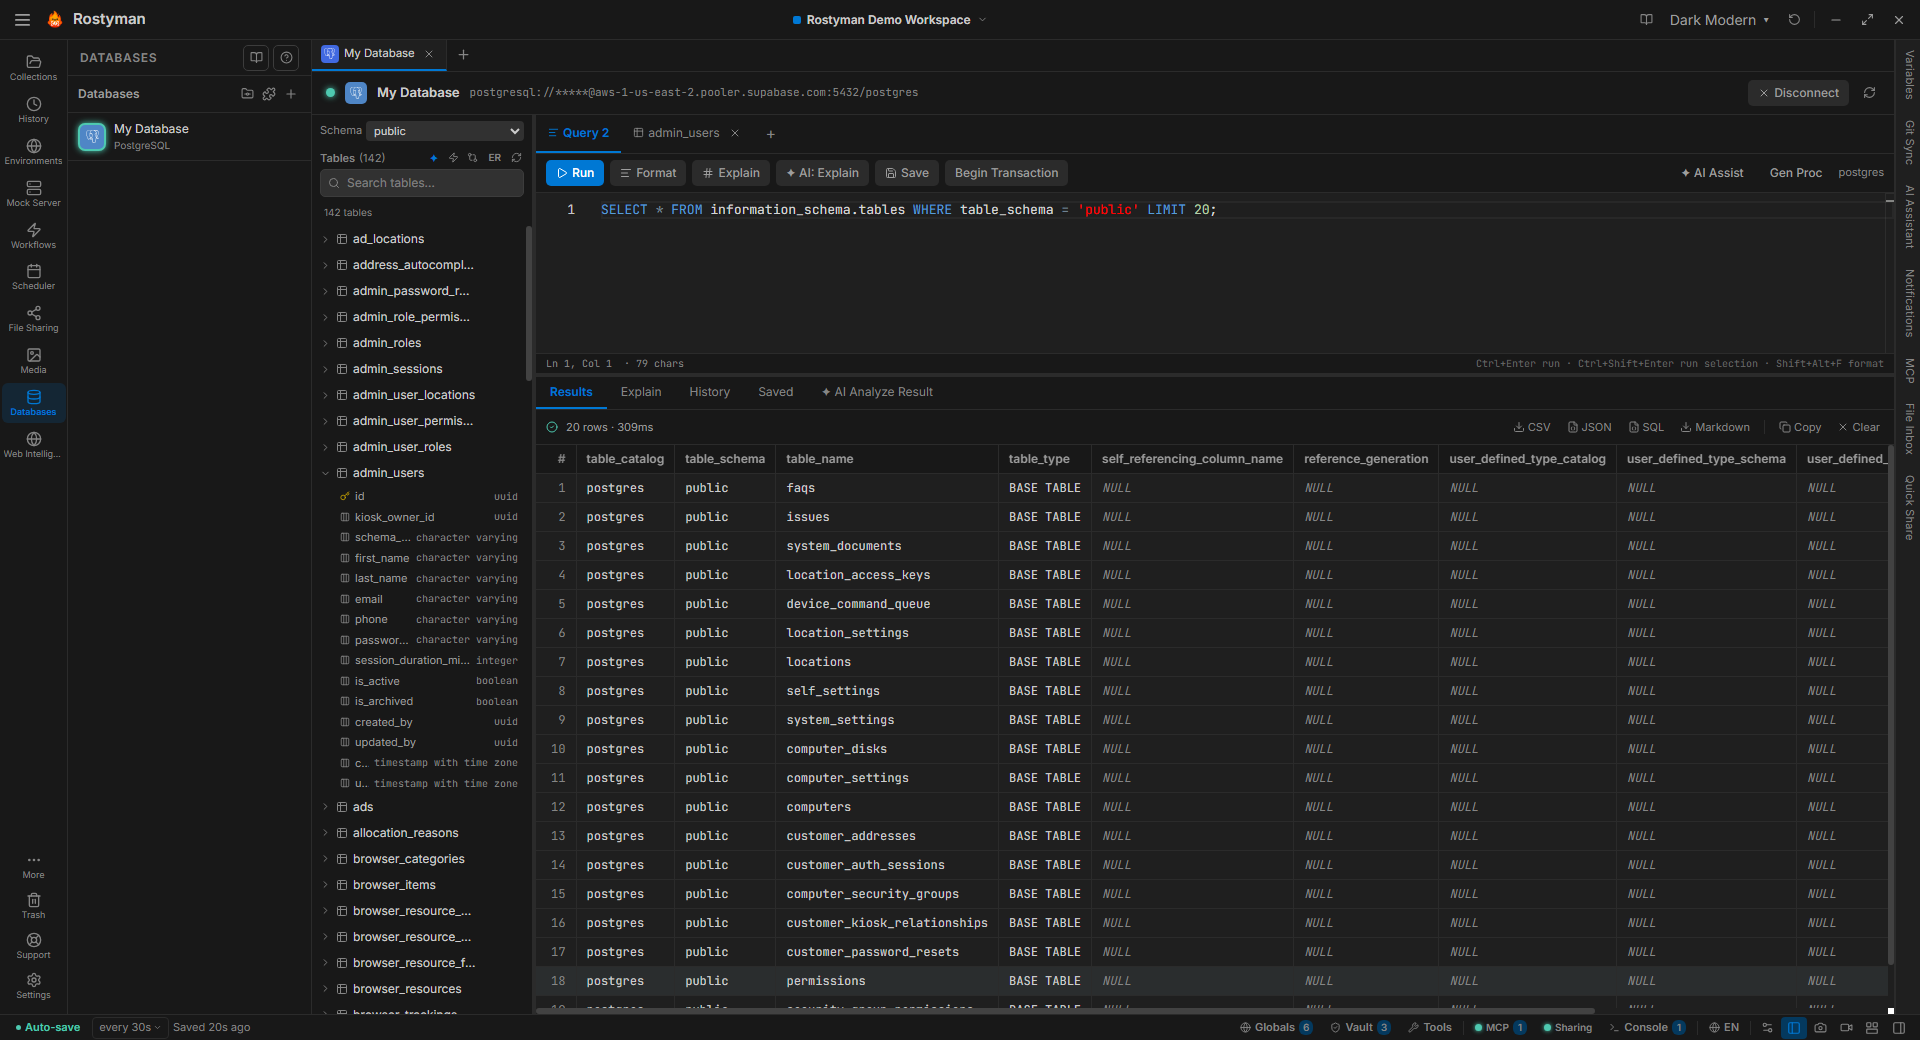Open the Schema public dropdown
Image resolution: width=1920 pixels, height=1040 pixels.
click(445, 131)
